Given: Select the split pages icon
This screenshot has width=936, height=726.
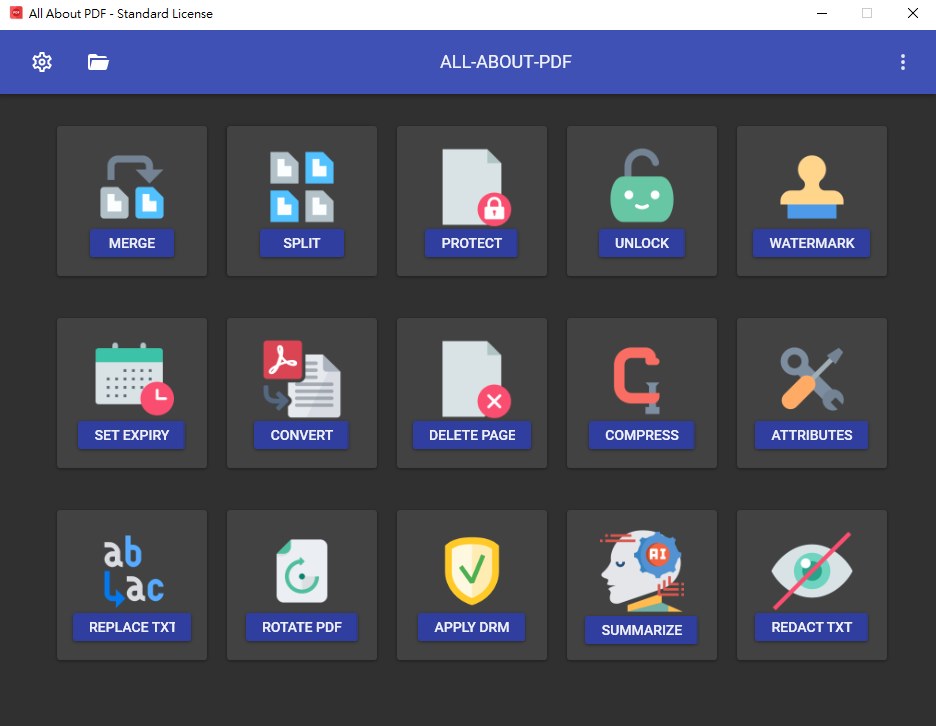Looking at the screenshot, I should coord(302,187).
